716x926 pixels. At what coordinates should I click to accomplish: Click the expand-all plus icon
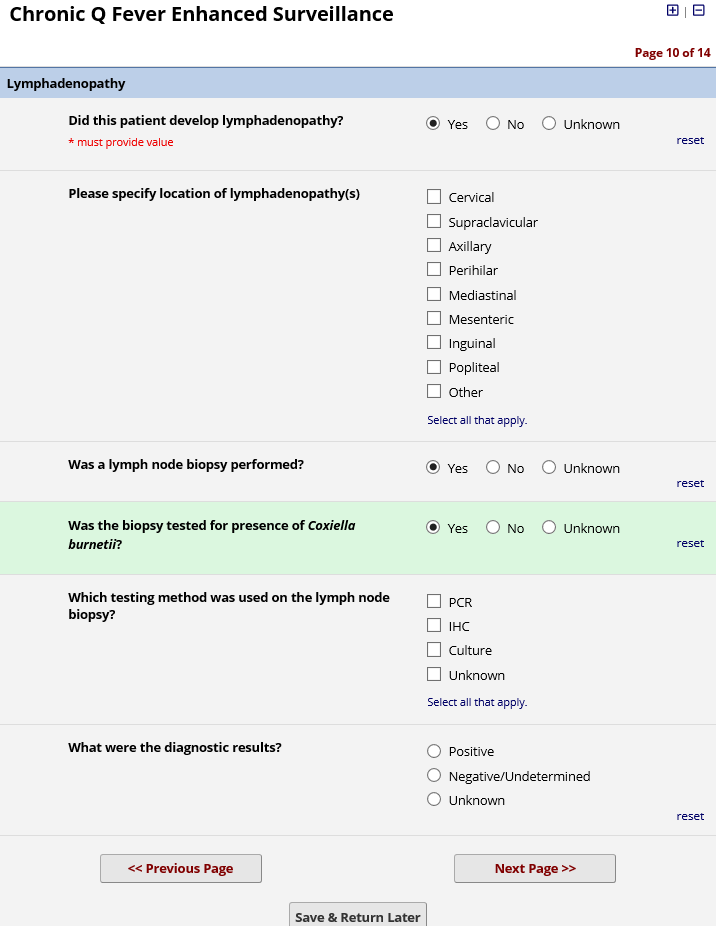tap(672, 10)
